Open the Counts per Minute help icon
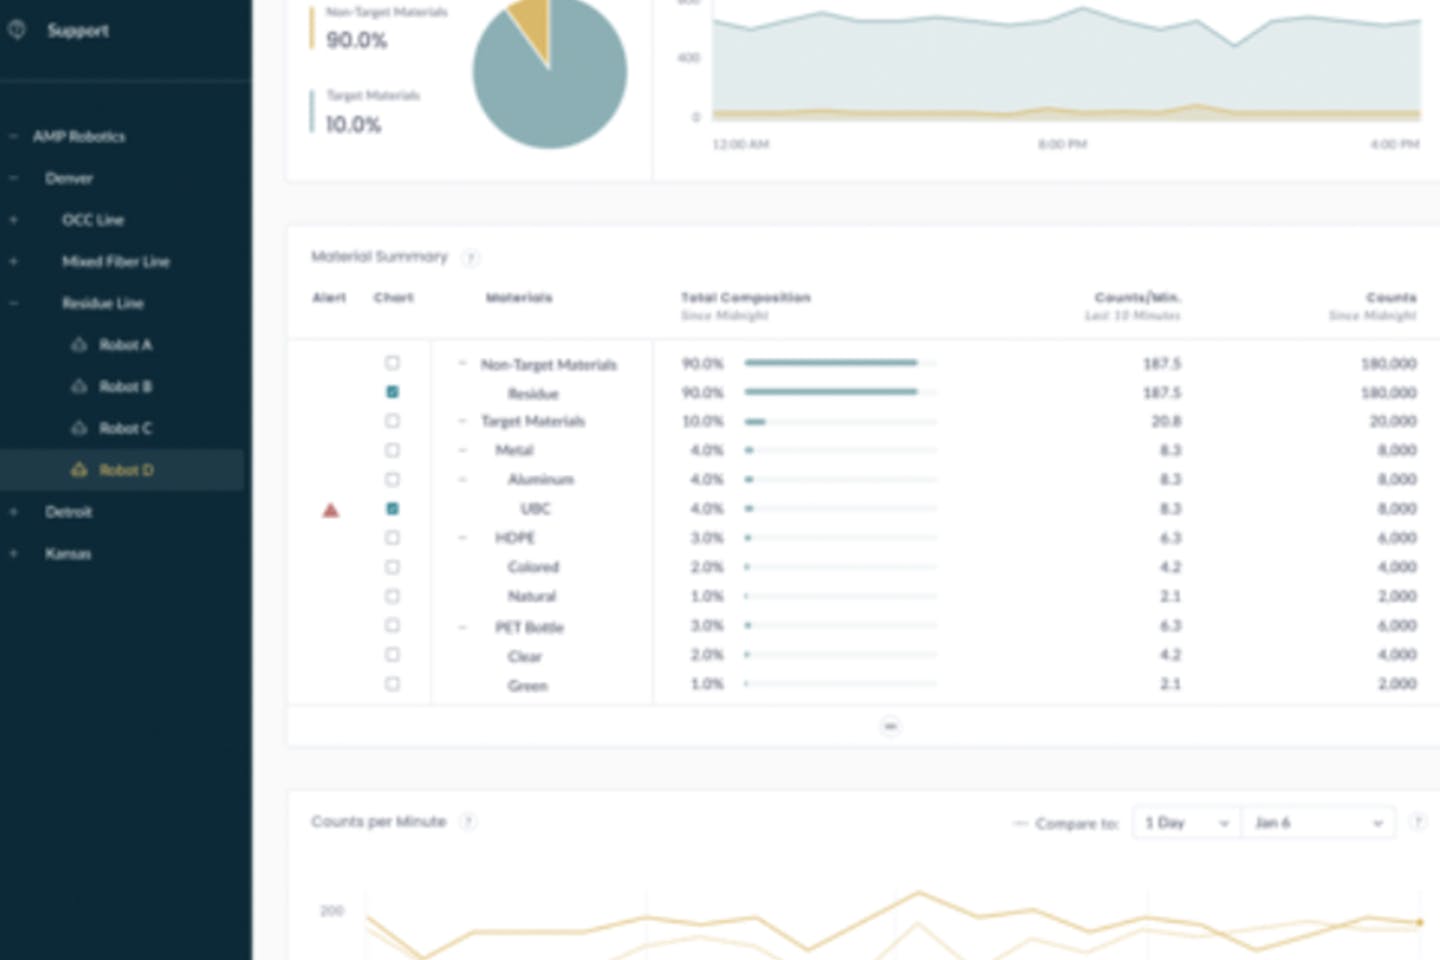Viewport: 1440px width, 960px height. tap(468, 822)
